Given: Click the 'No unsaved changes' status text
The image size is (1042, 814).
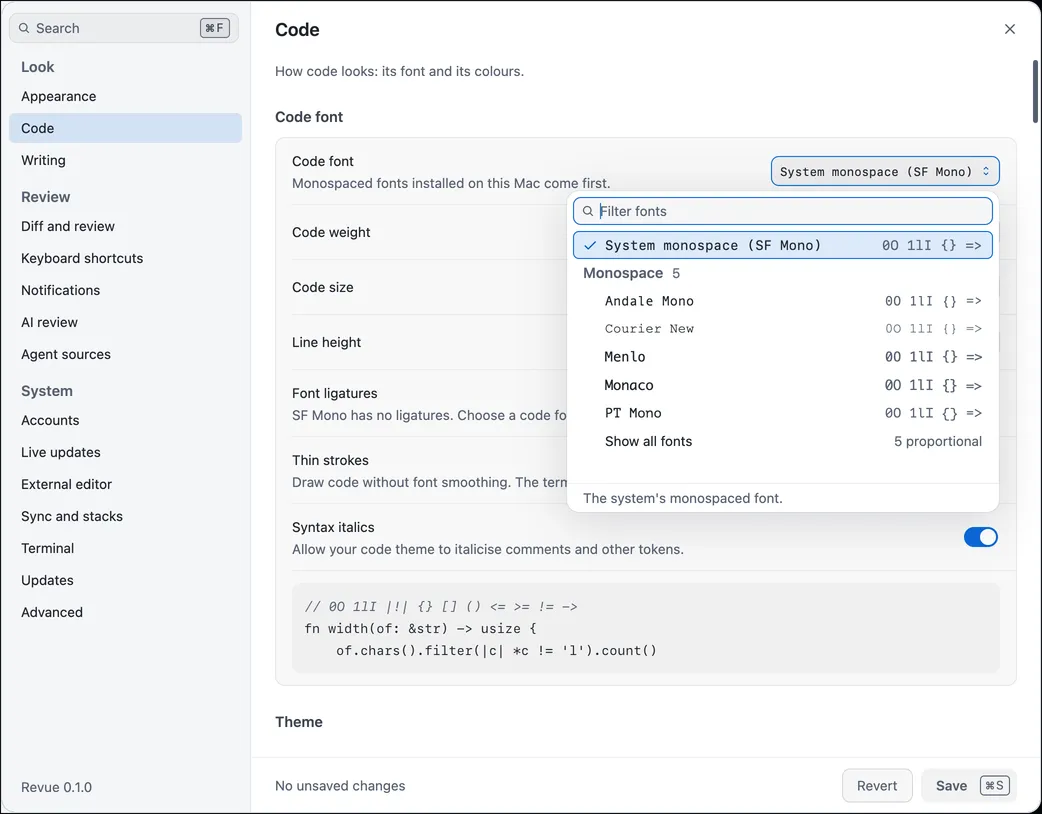Looking at the screenshot, I should [340, 785].
